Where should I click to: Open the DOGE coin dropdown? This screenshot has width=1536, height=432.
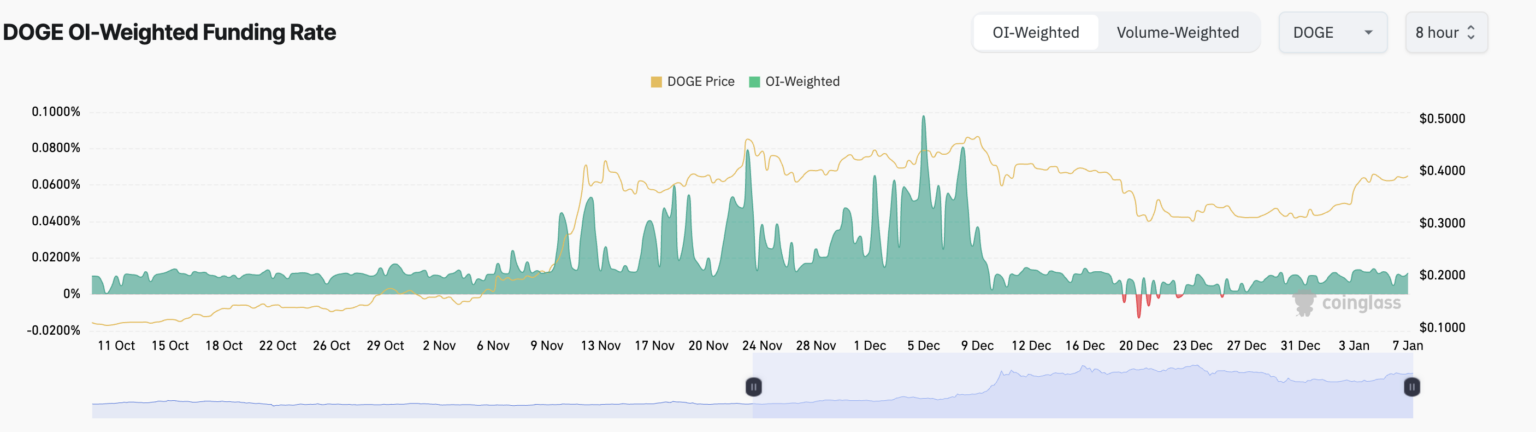click(x=1330, y=32)
